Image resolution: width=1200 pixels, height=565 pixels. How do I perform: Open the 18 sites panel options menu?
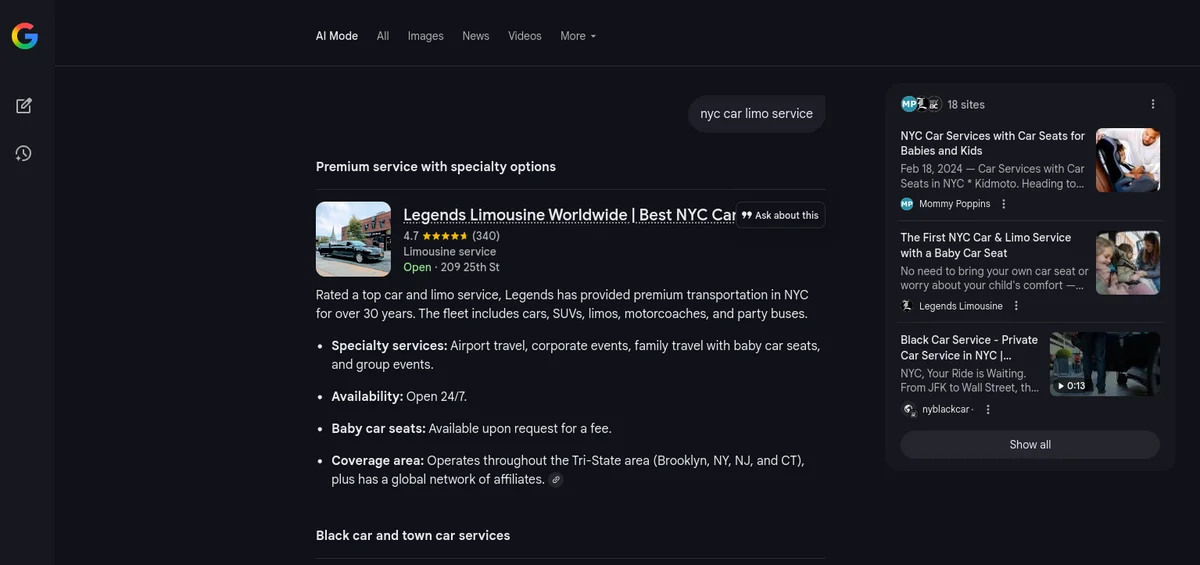(1152, 104)
